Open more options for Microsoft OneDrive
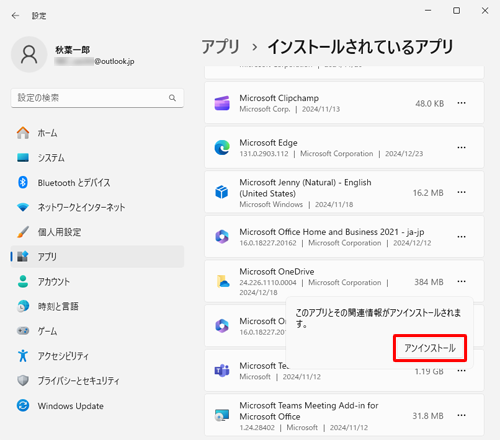This screenshot has width=500, height=440. [461, 281]
